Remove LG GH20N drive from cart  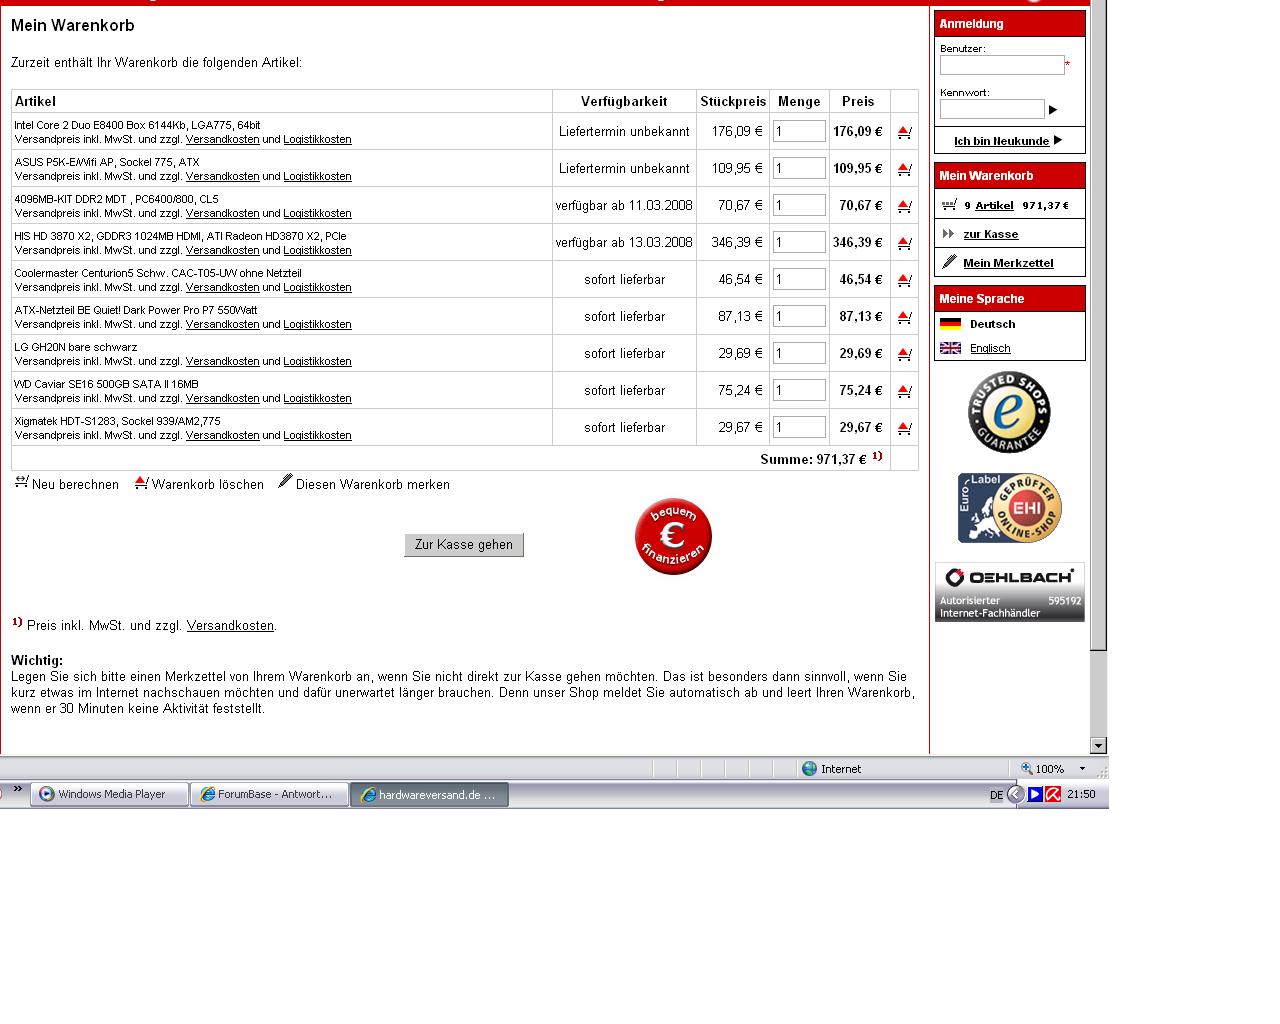pos(904,354)
